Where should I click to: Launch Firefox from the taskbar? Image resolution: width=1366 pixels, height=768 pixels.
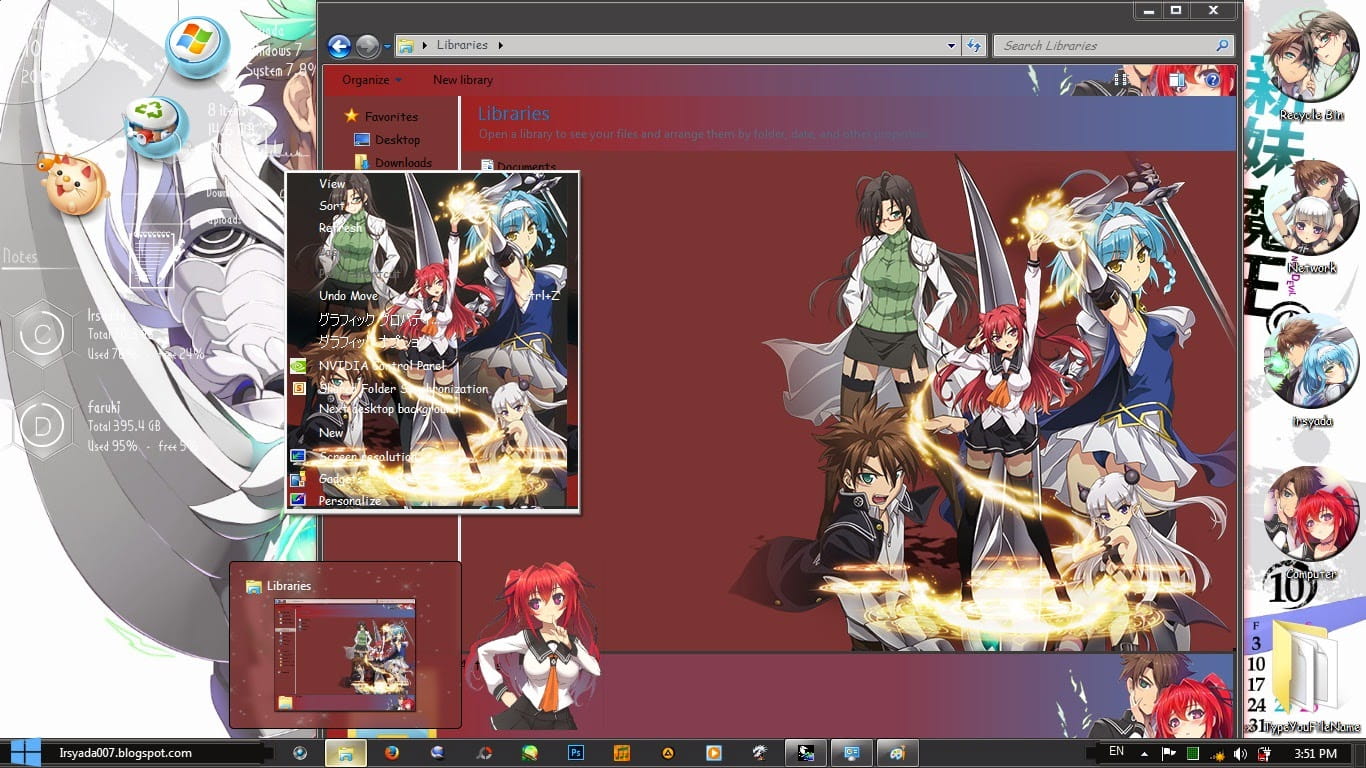point(393,752)
